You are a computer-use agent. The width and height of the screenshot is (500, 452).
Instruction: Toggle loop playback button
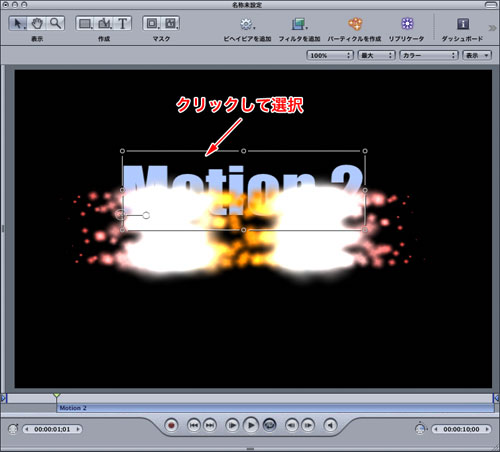coord(269,425)
